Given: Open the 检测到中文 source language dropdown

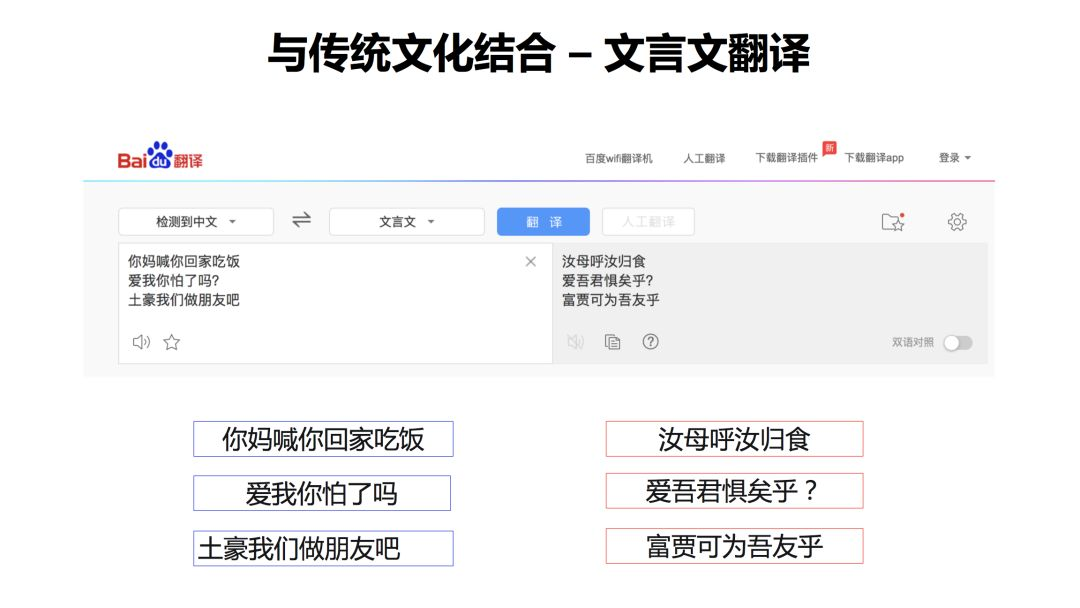Looking at the screenshot, I should [x=196, y=222].
